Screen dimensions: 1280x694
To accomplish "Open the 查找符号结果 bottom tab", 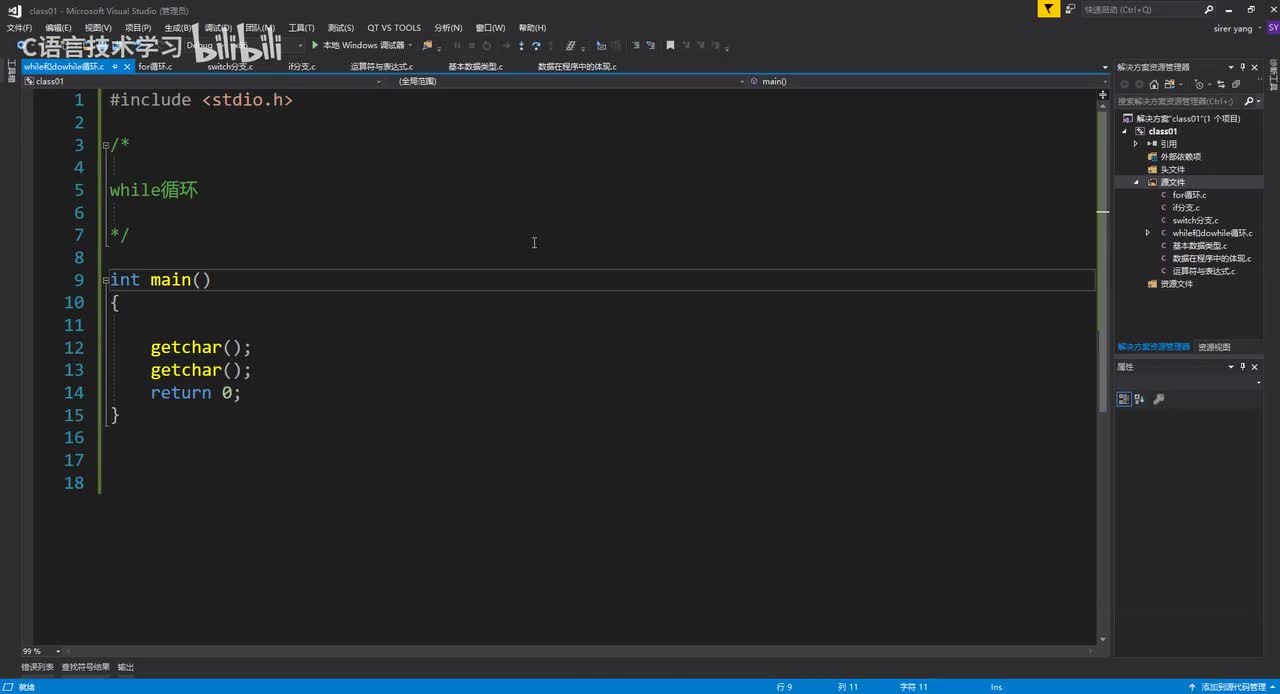I will (85, 667).
